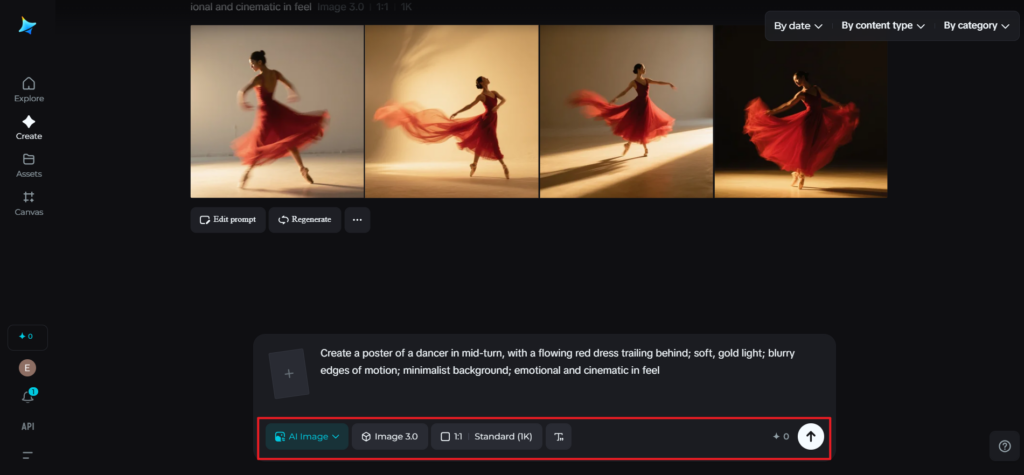Image resolution: width=1024 pixels, height=475 pixels.
Task: Click the Edit prompt button
Action: 228,220
